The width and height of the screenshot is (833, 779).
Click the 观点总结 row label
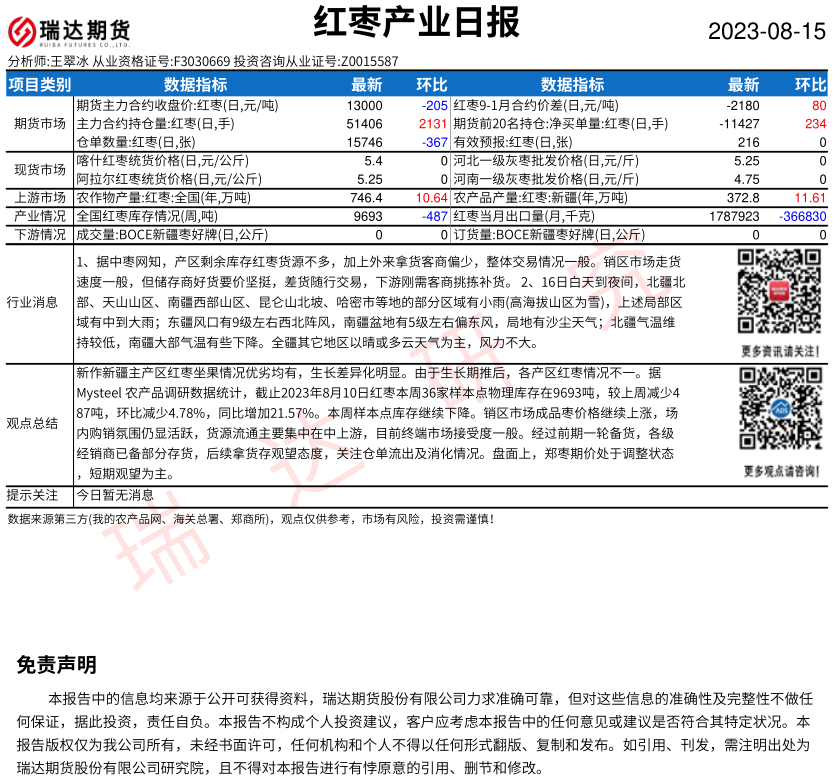[x=32, y=422]
